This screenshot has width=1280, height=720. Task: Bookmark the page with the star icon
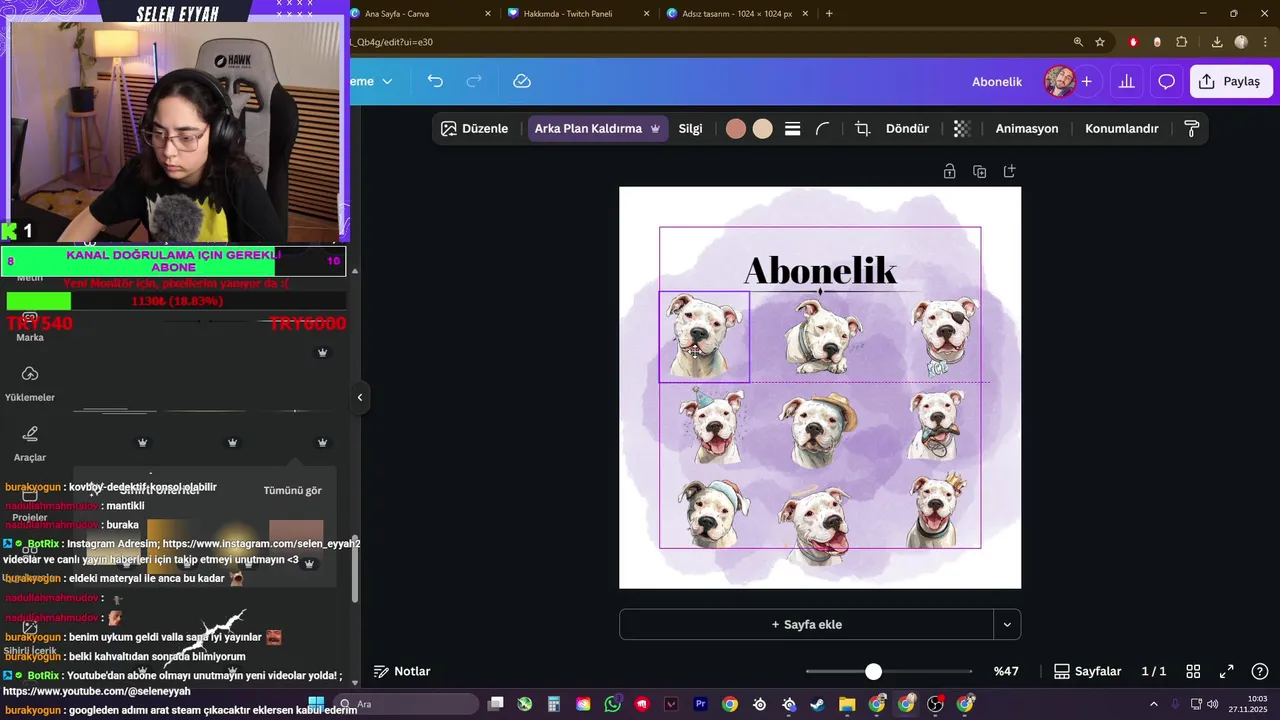click(1100, 42)
